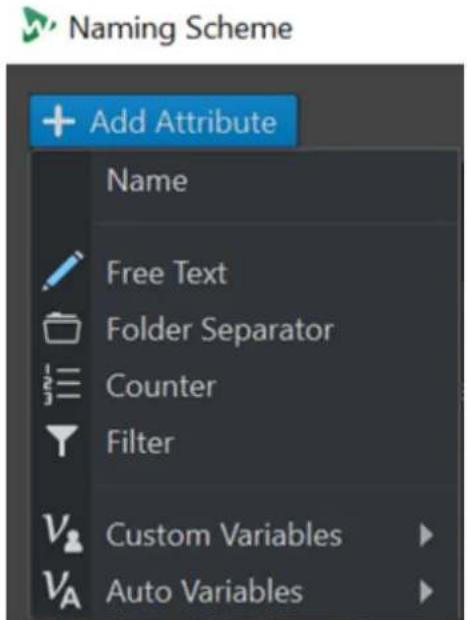This screenshot has width=467, height=620.
Task: Click the Auto Variables VA icon
Action: pyautogui.click(x=62, y=590)
